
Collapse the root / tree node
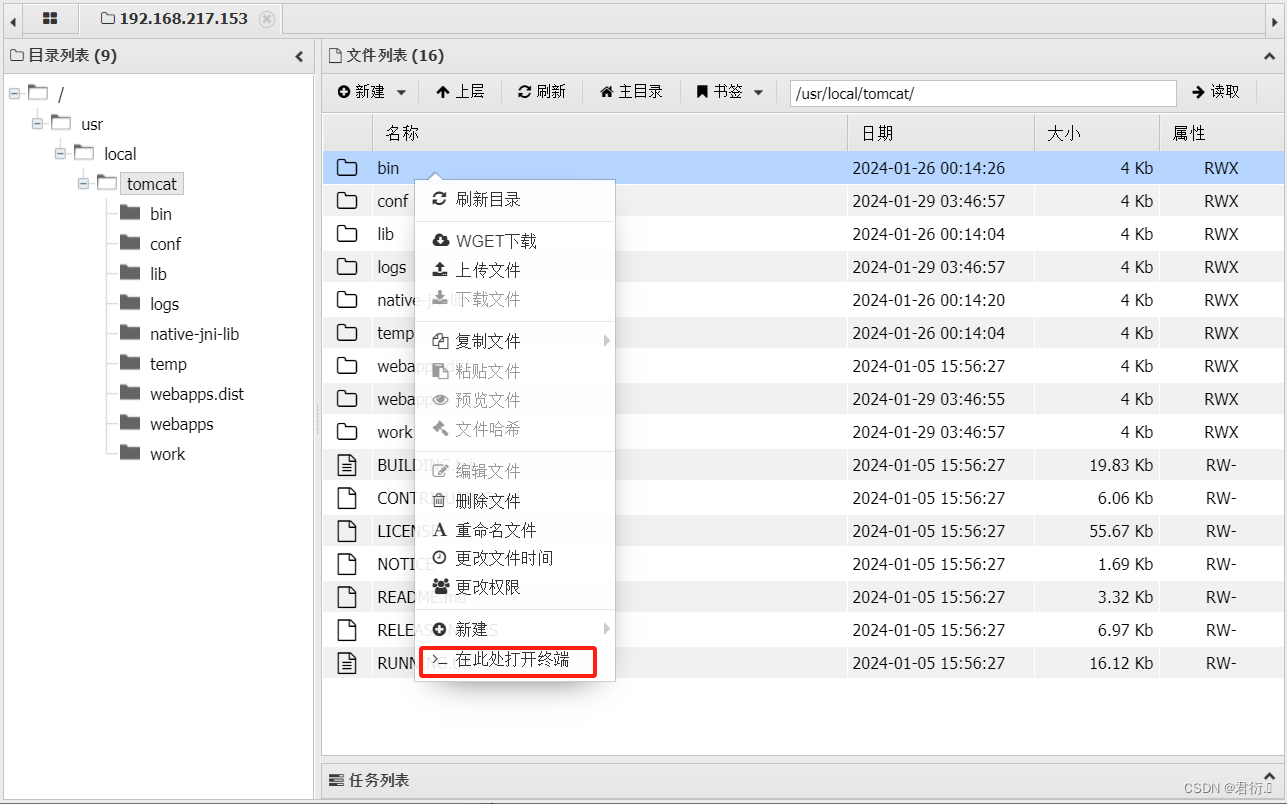point(15,94)
